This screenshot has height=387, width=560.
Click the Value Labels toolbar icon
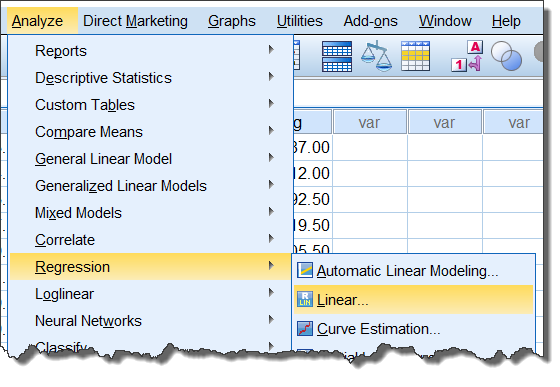click(467, 56)
